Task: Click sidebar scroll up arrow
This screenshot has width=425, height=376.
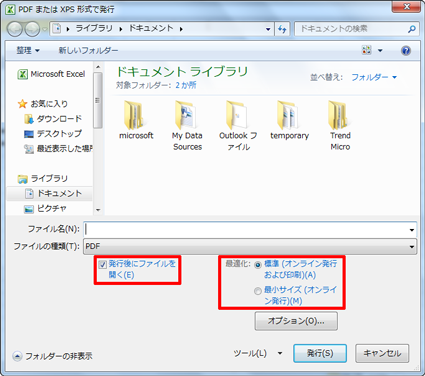Action: (98, 67)
